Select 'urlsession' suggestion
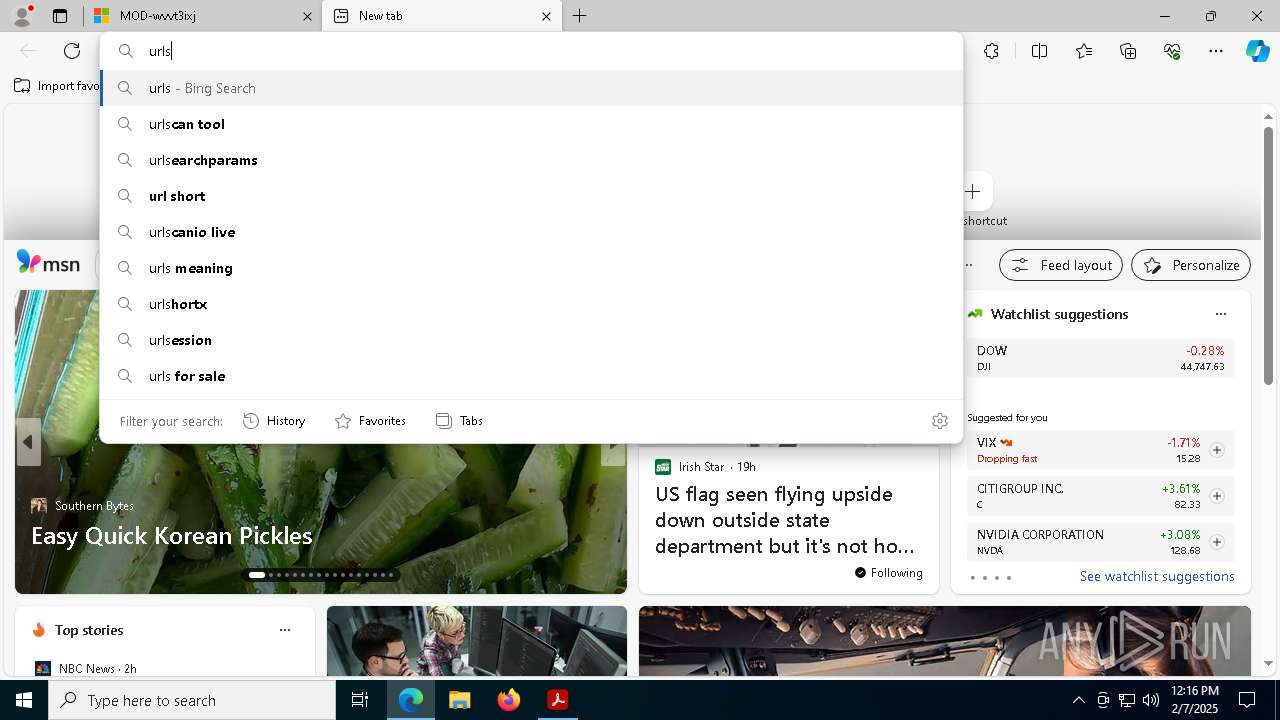This screenshot has width=1280, height=720. pos(531,340)
